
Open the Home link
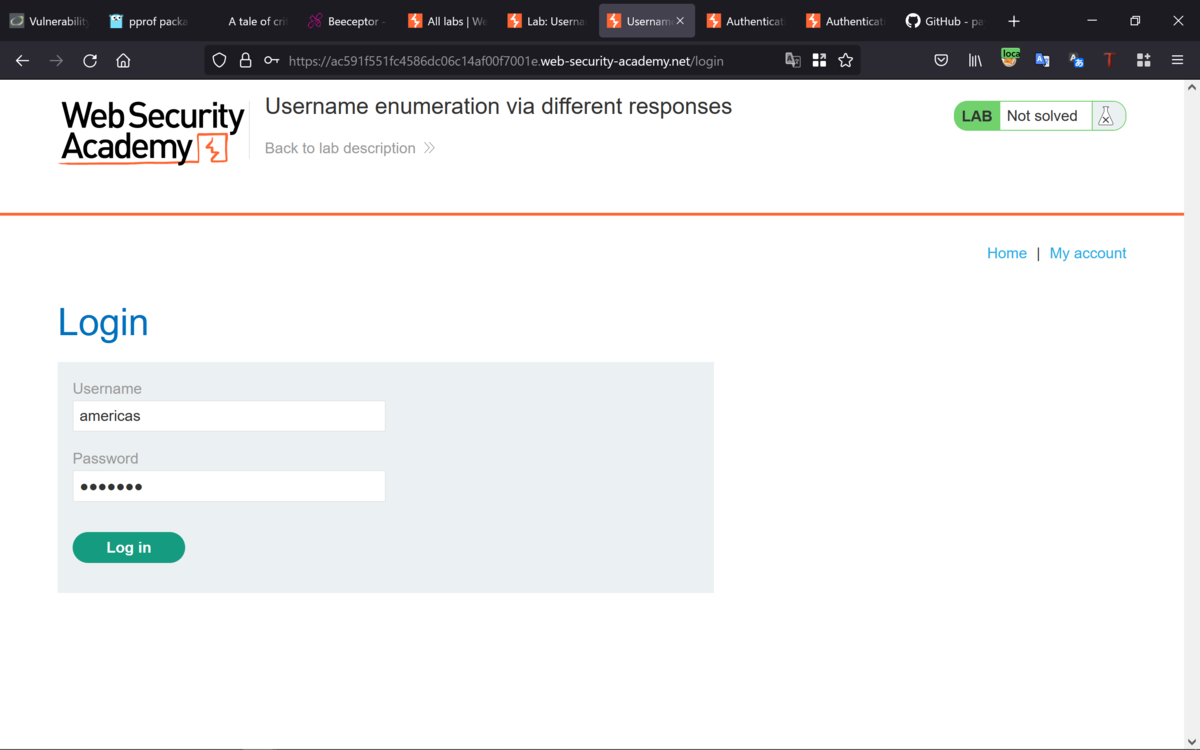tap(1007, 253)
